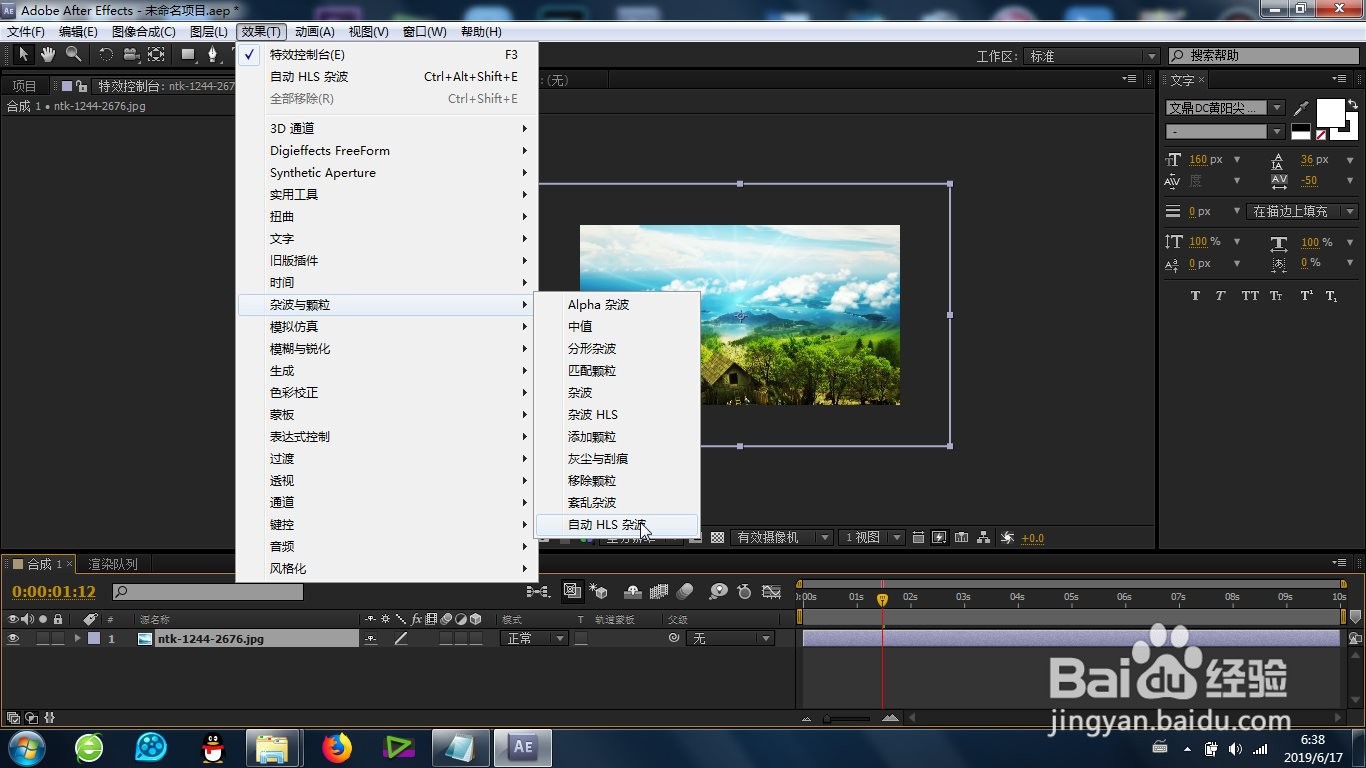Screen dimensions: 1366x768
Task: Apply 自动 HLS 杂波 effect from the submenu
Action: pyautogui.click(x=607, y=524)
